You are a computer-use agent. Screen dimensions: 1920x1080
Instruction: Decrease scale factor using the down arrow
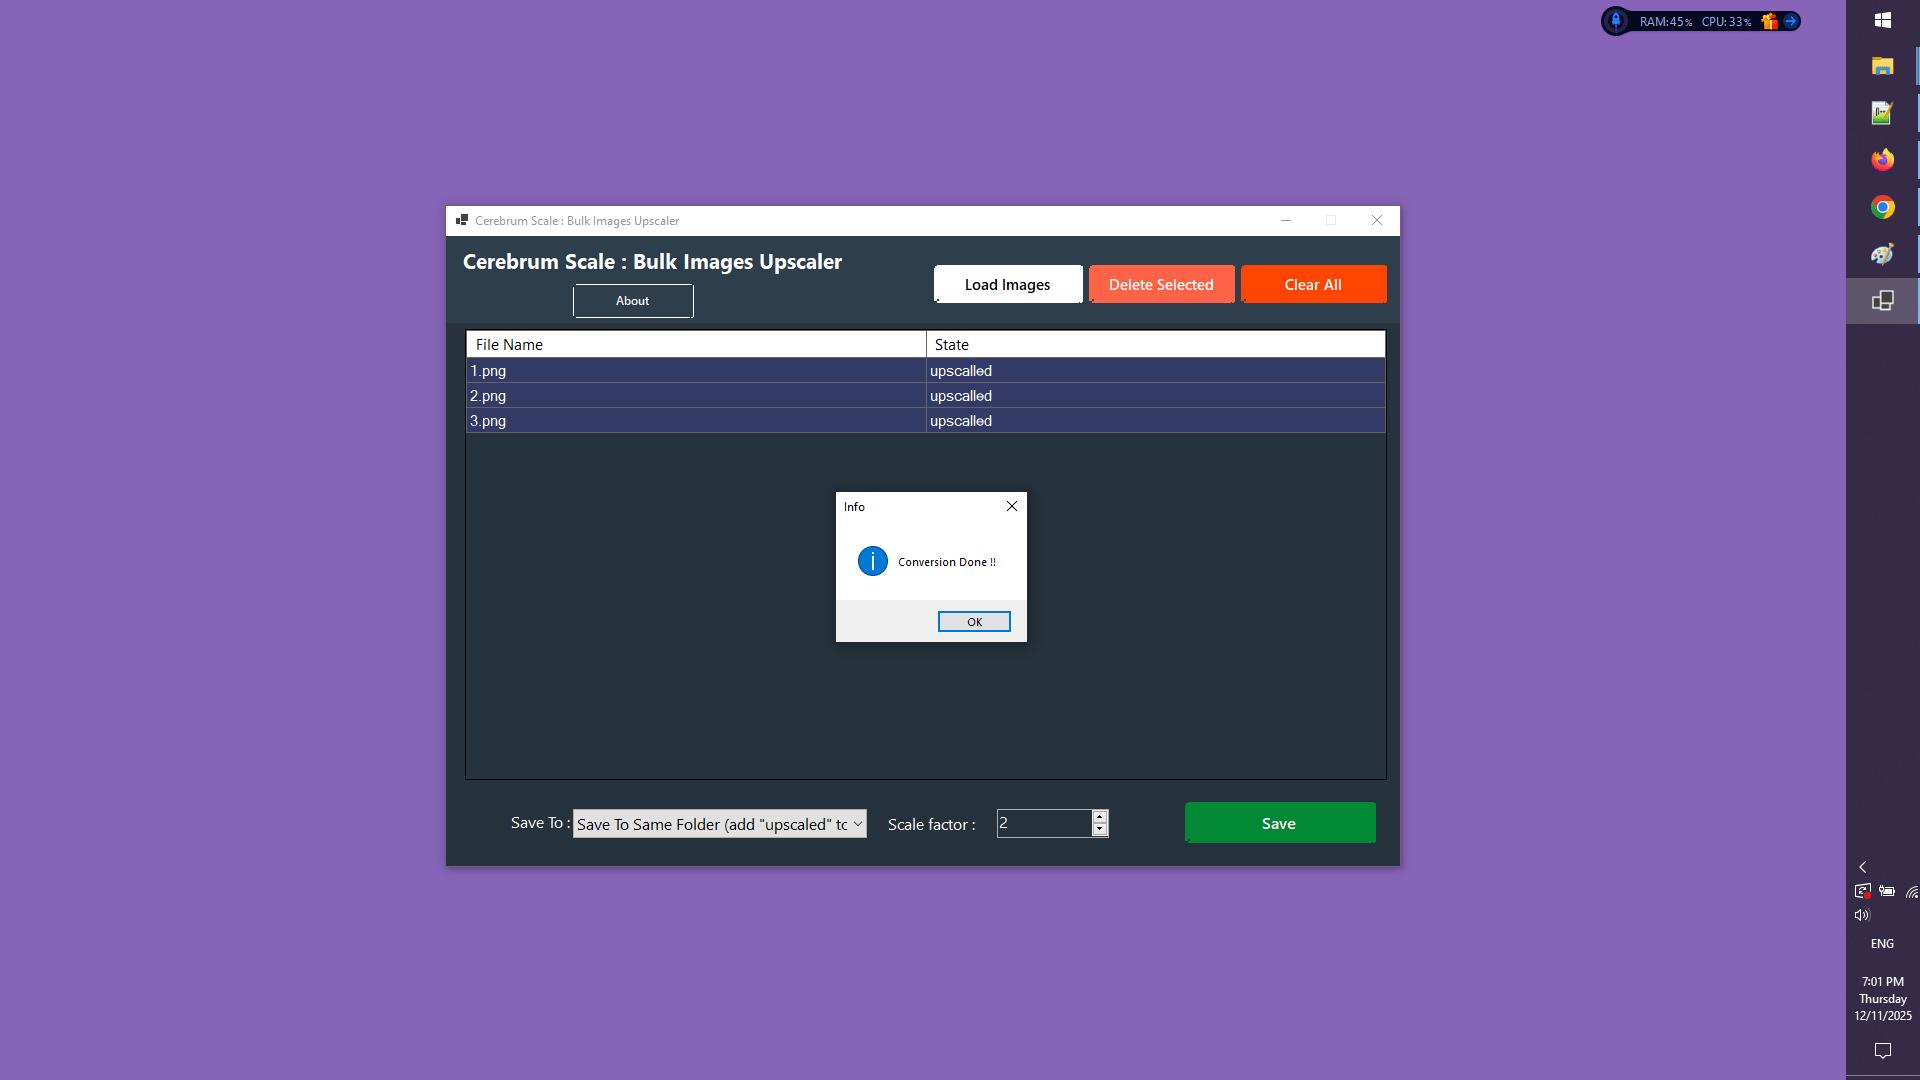click(x=1098, y=829)
